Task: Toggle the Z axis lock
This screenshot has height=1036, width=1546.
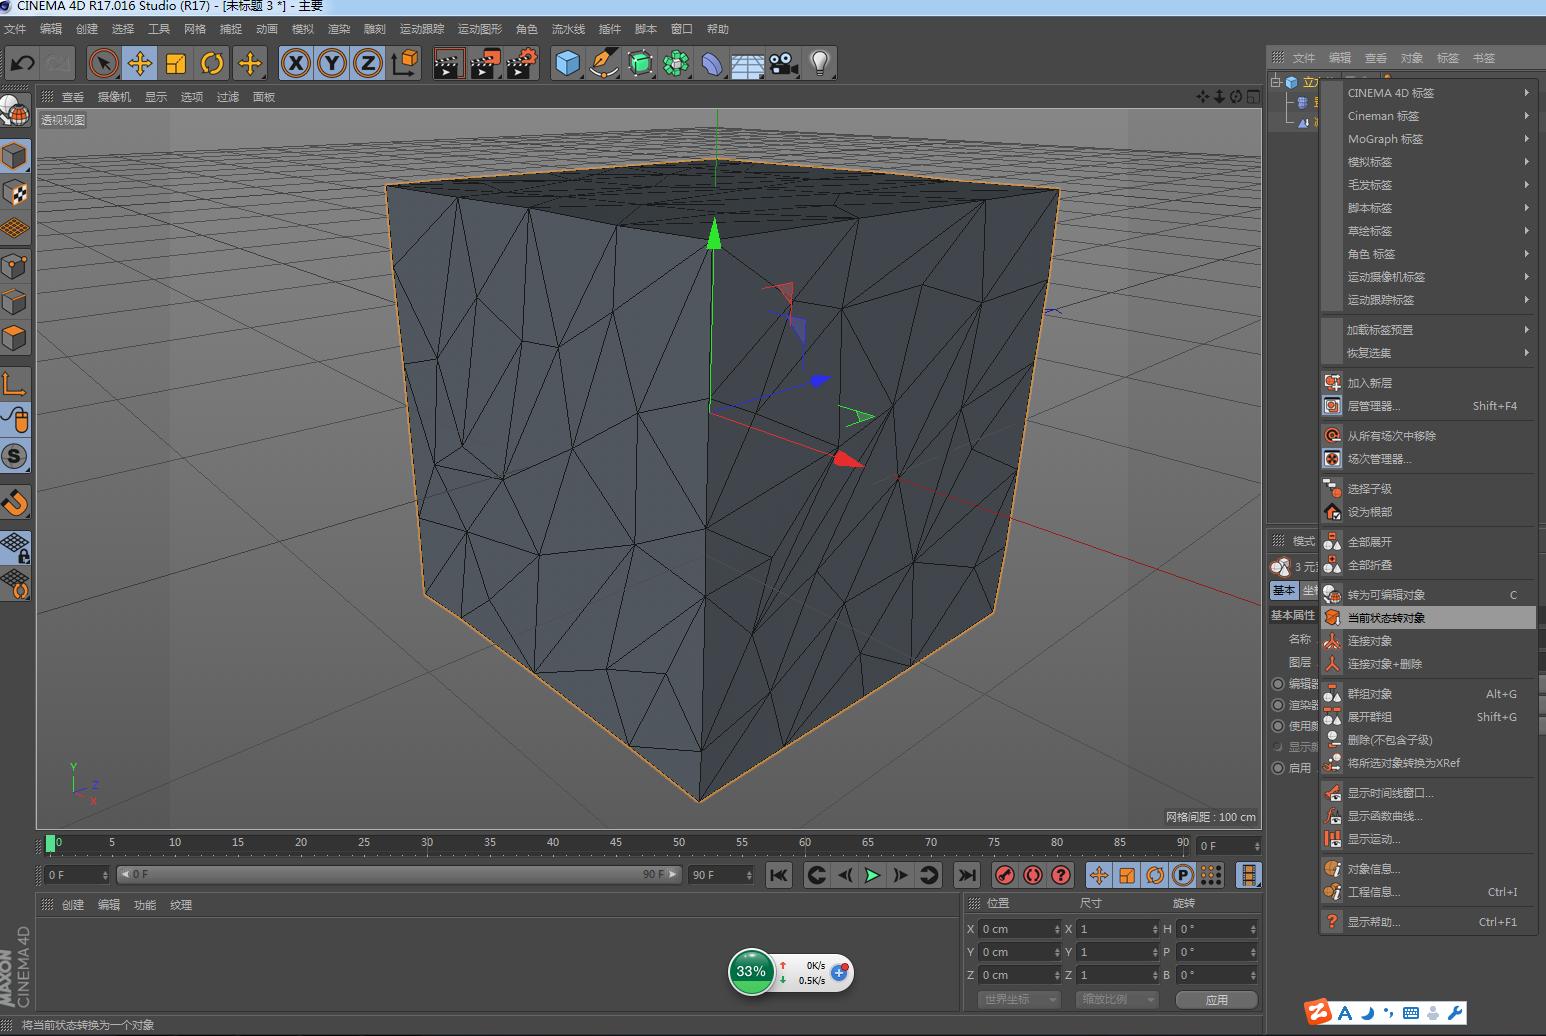Action: tap(367, 63)
